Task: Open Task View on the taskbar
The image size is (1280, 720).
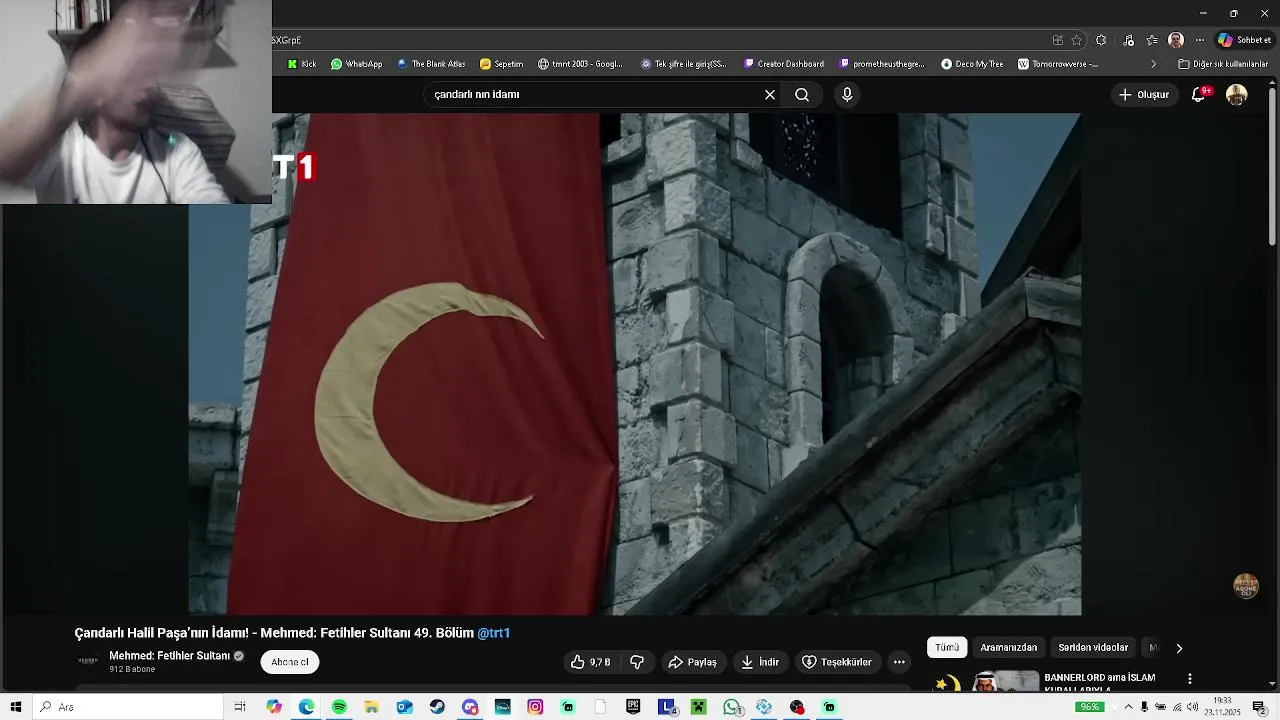Action: pos(240,707)
